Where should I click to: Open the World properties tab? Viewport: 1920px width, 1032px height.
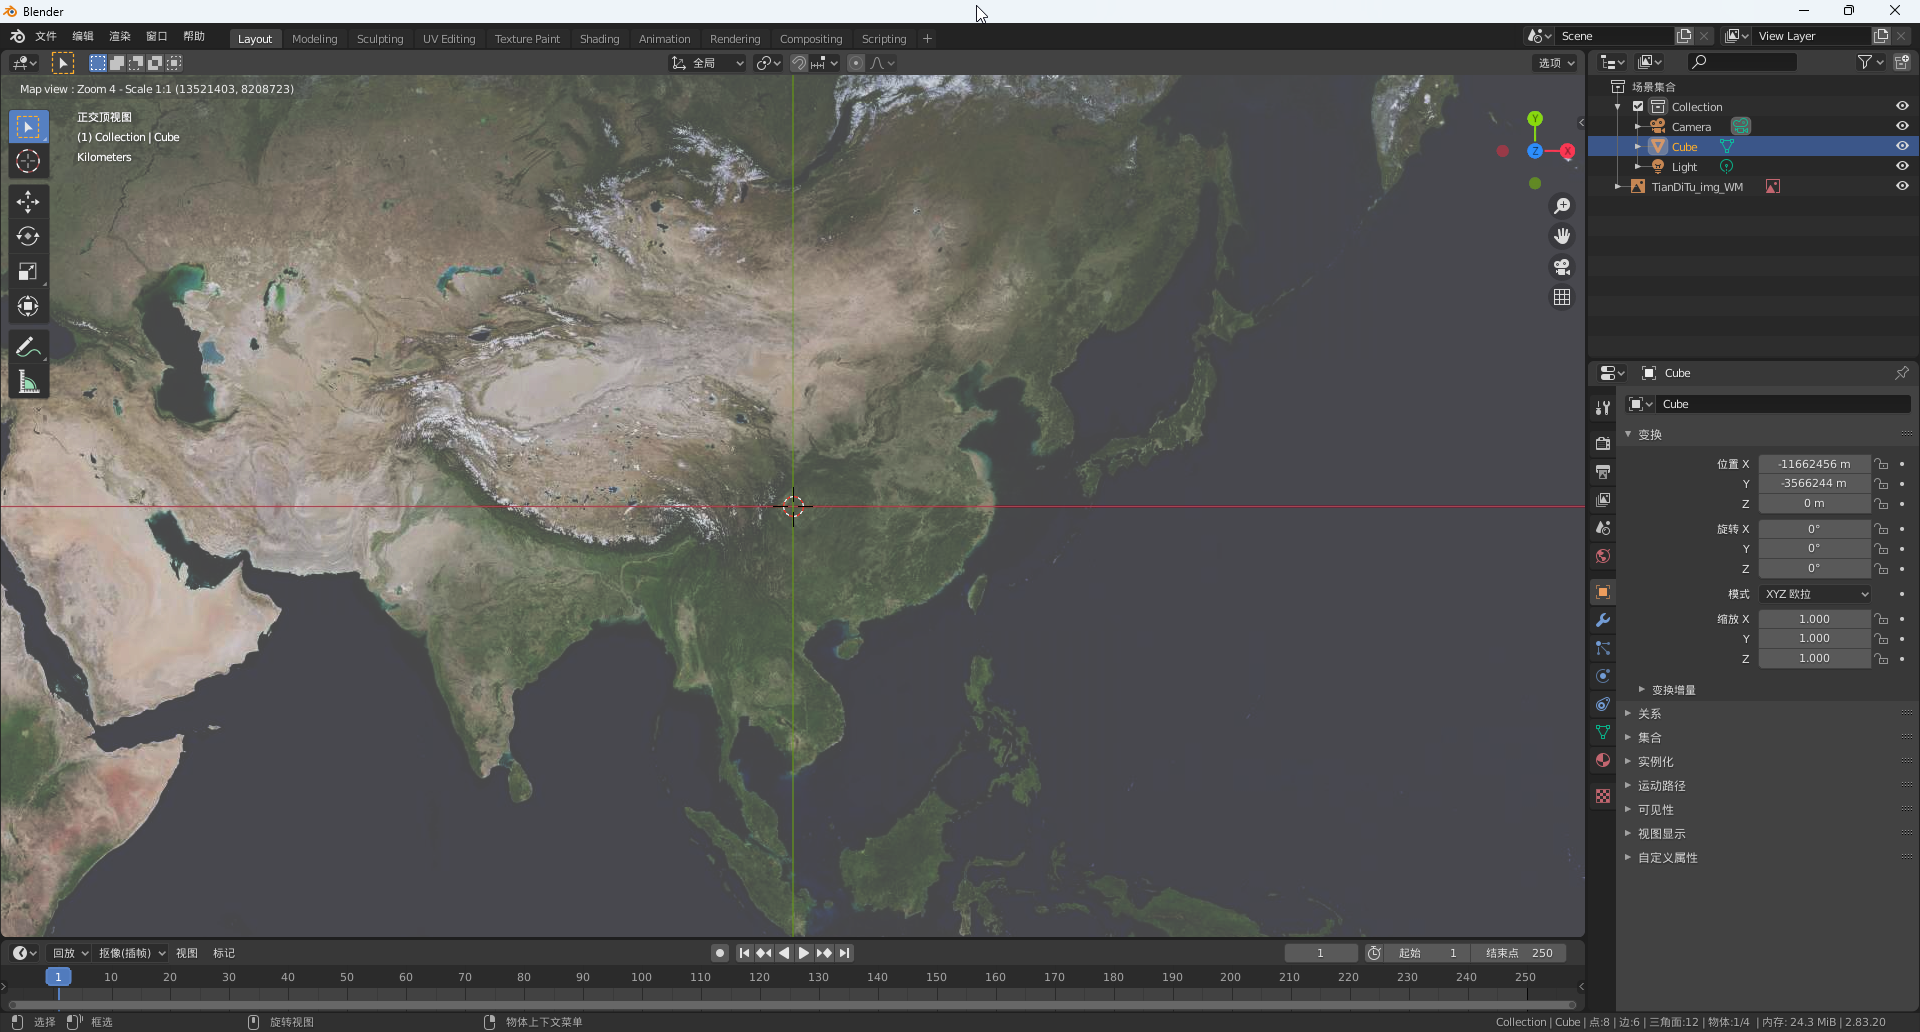tap(1603, 556)
